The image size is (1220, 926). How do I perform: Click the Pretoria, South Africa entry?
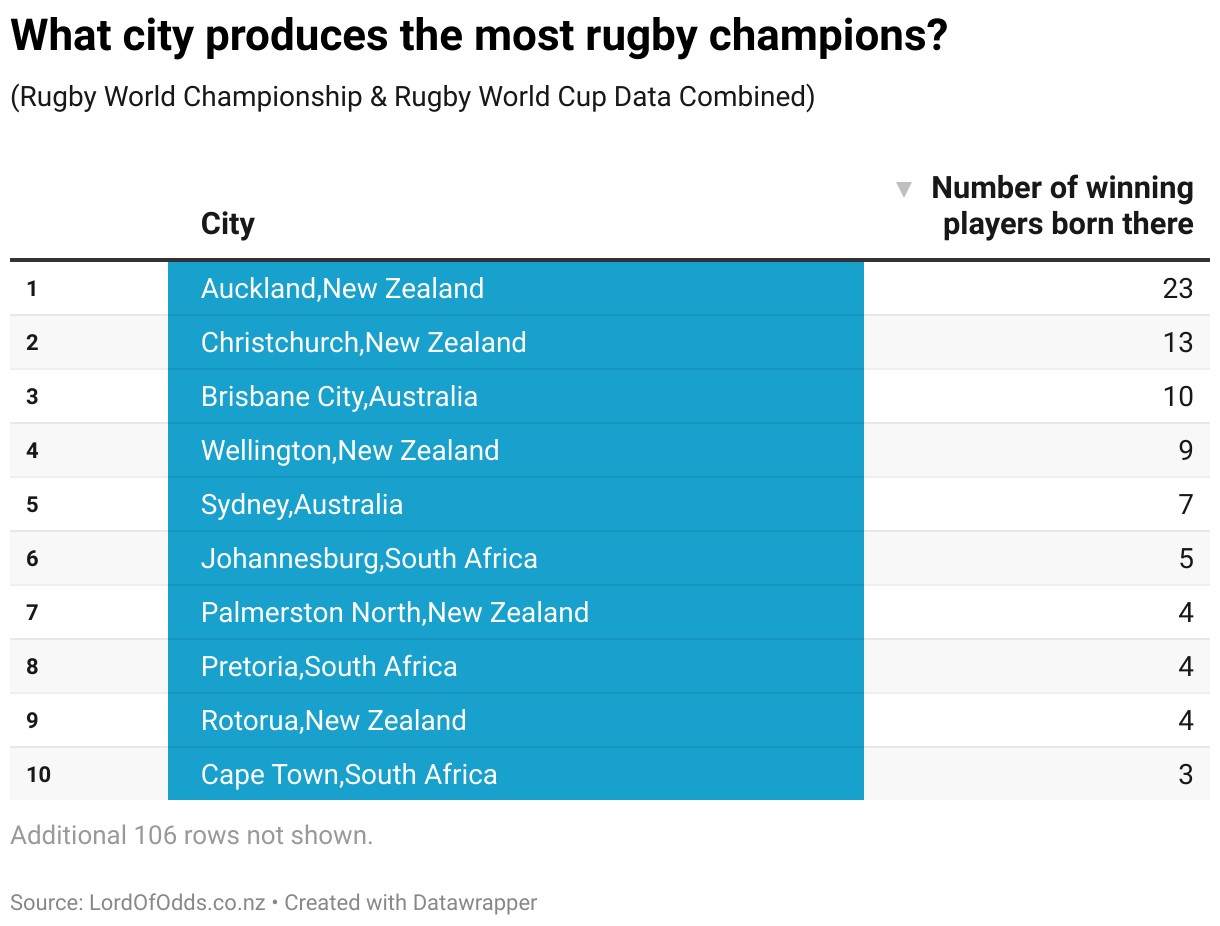click(329, 667)
